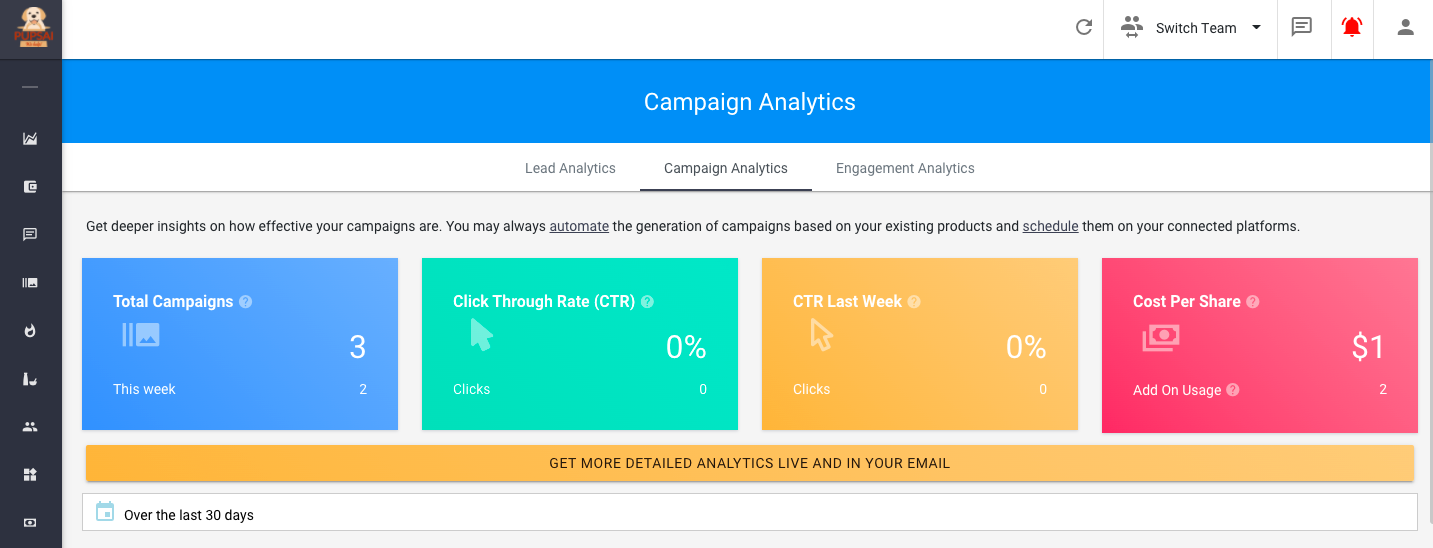Open the image library icon in sidebar

click(x=30, y=283)
